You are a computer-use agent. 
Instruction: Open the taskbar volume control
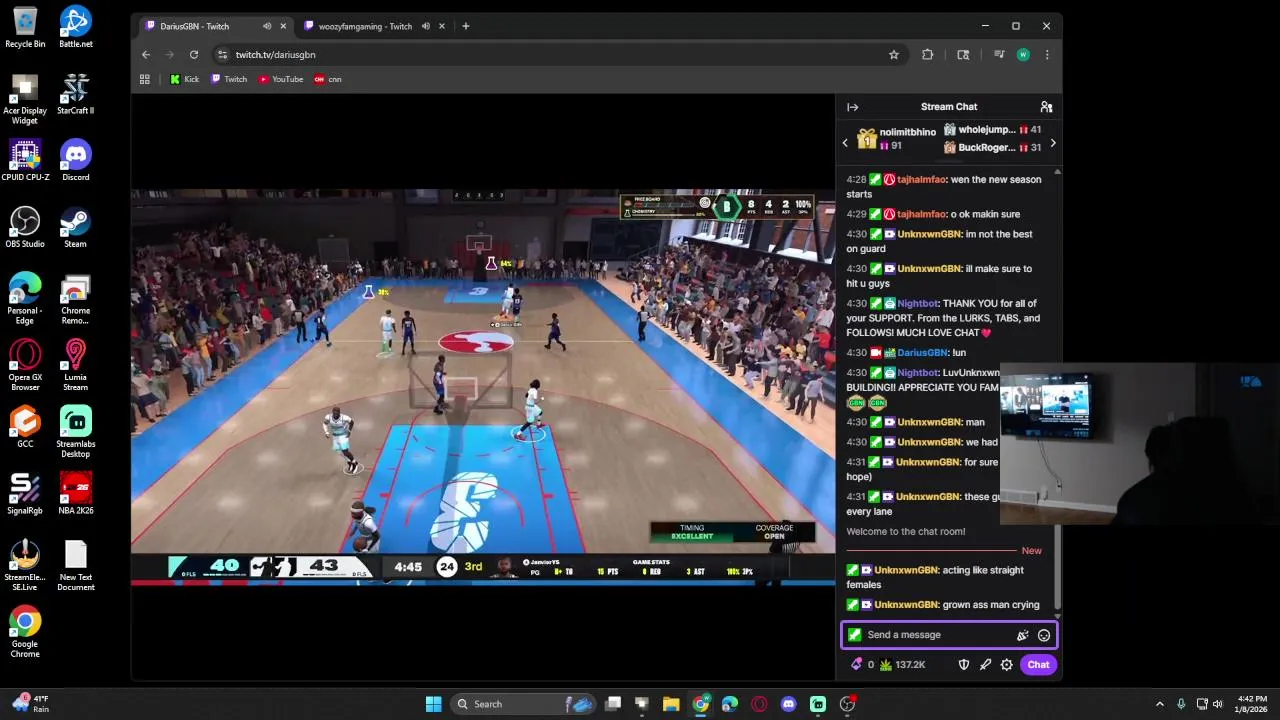(1218, 704)
